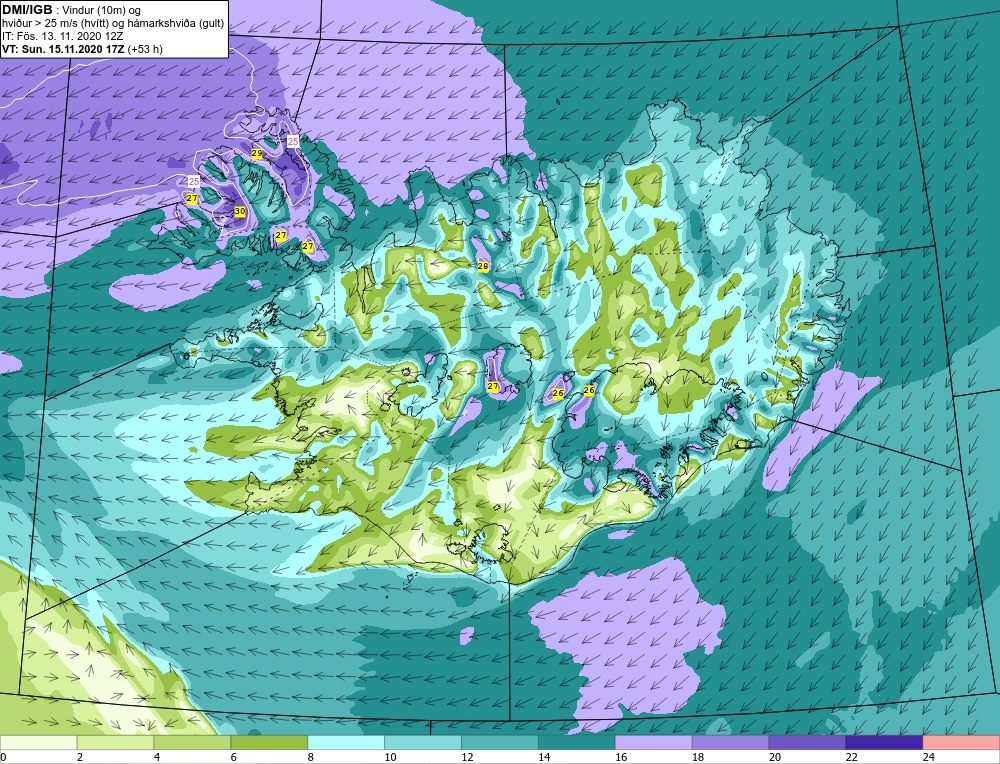Select the dark teal 14–16 m/s legend swatch
Viewport: 1000px width, 764px height.
click(577, 743)
